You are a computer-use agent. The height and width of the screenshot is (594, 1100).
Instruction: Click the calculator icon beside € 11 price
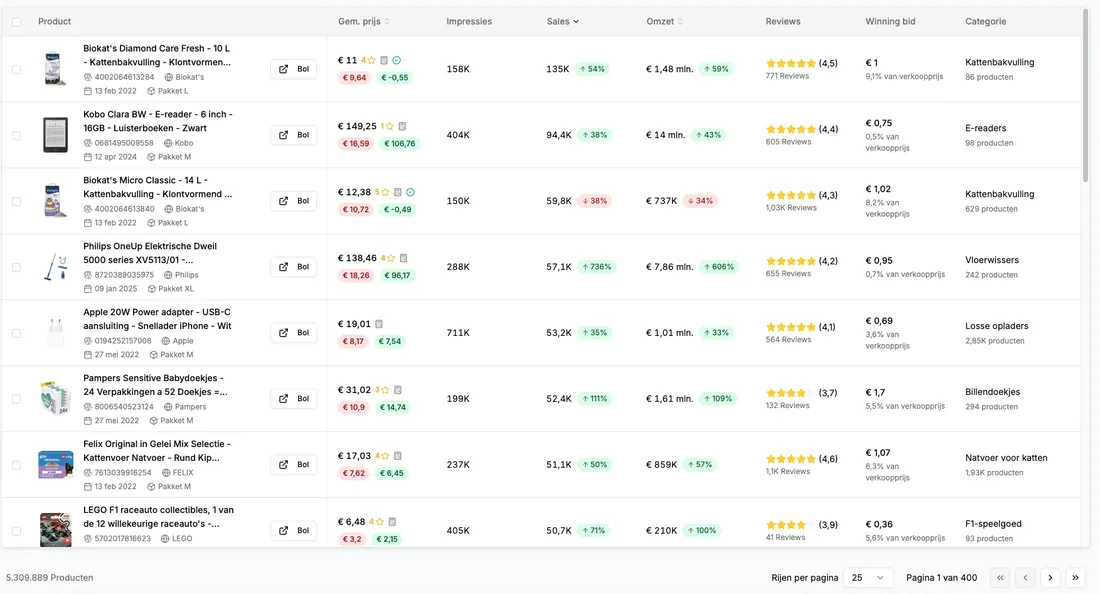point(384,60)
